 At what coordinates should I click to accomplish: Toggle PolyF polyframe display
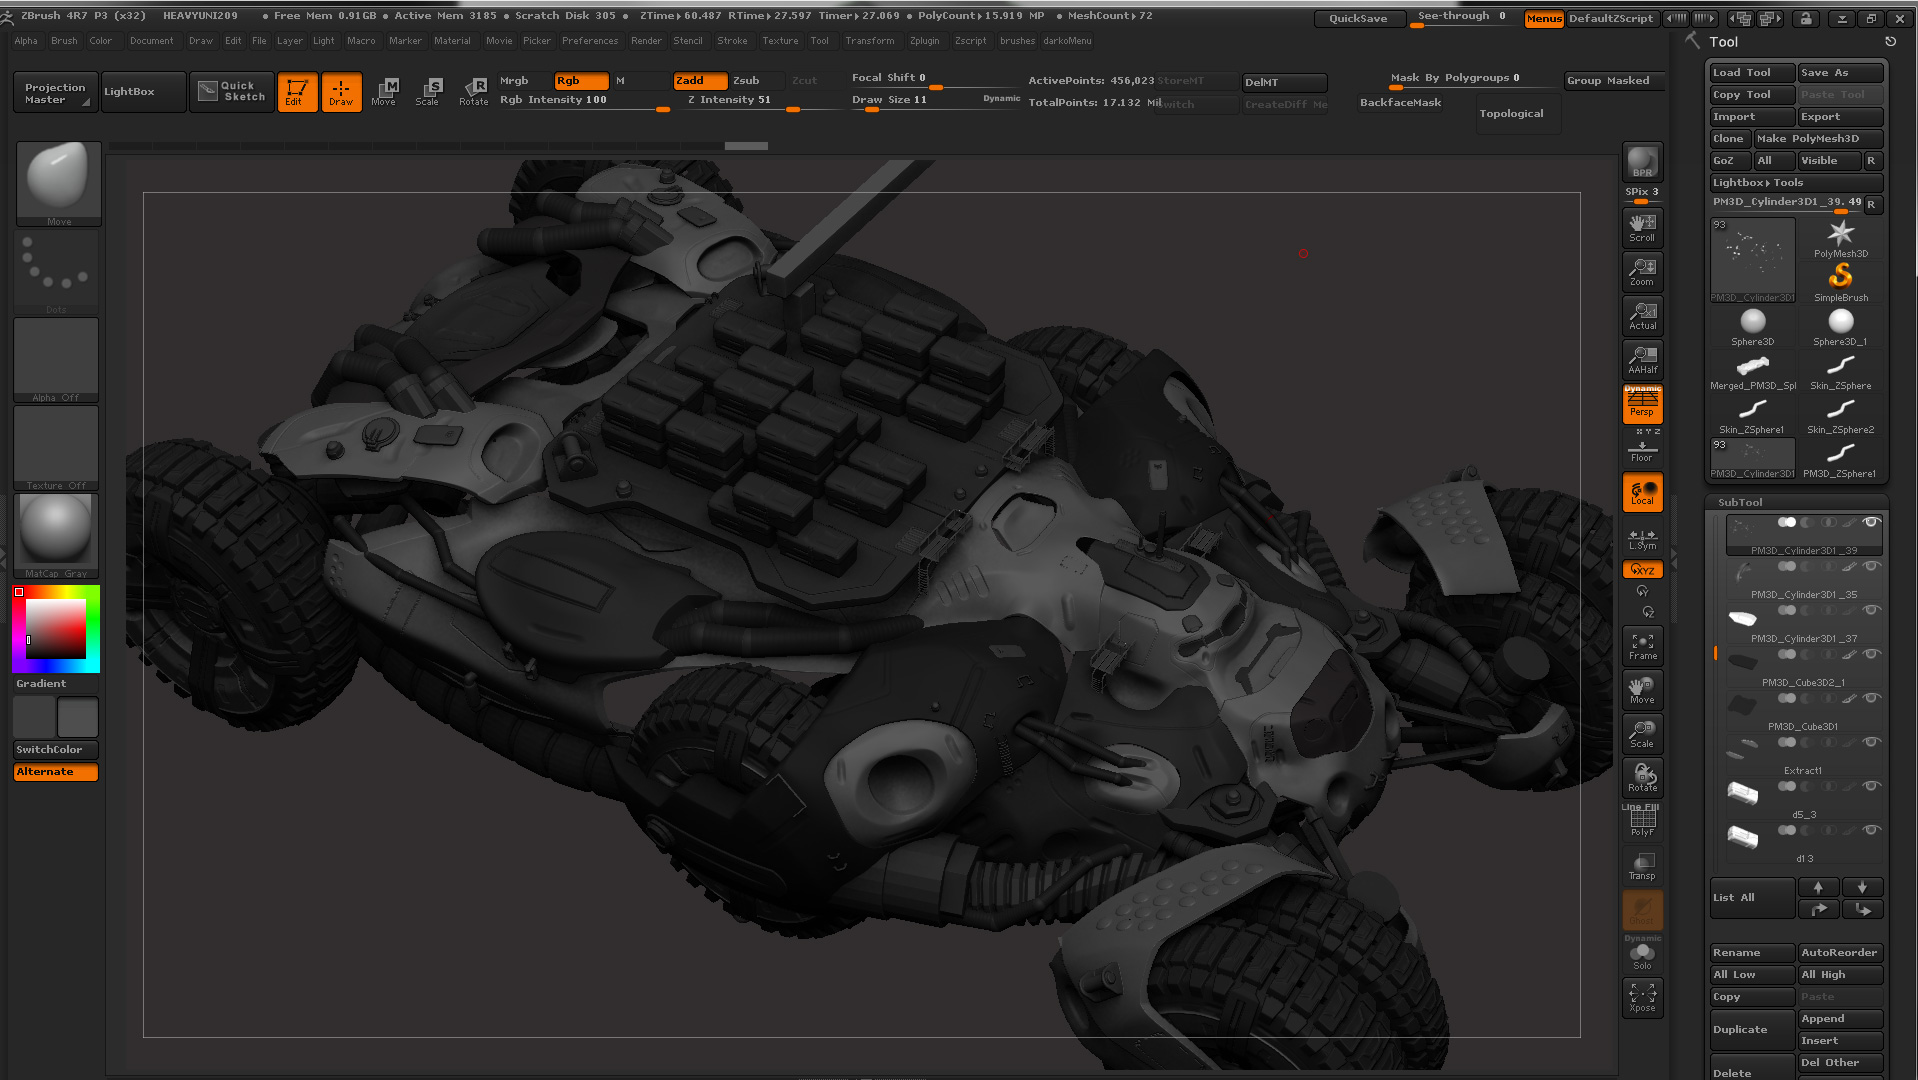click(1642, 822)
